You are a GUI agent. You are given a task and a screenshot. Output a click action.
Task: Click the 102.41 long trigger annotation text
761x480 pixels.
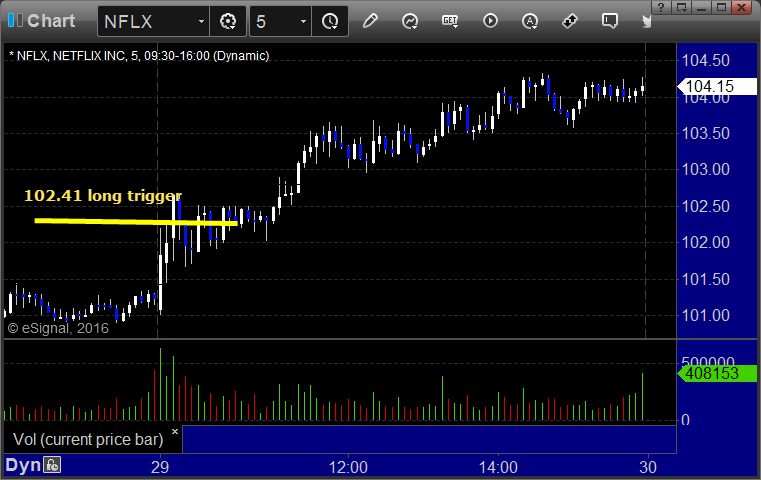coord(102,196)
